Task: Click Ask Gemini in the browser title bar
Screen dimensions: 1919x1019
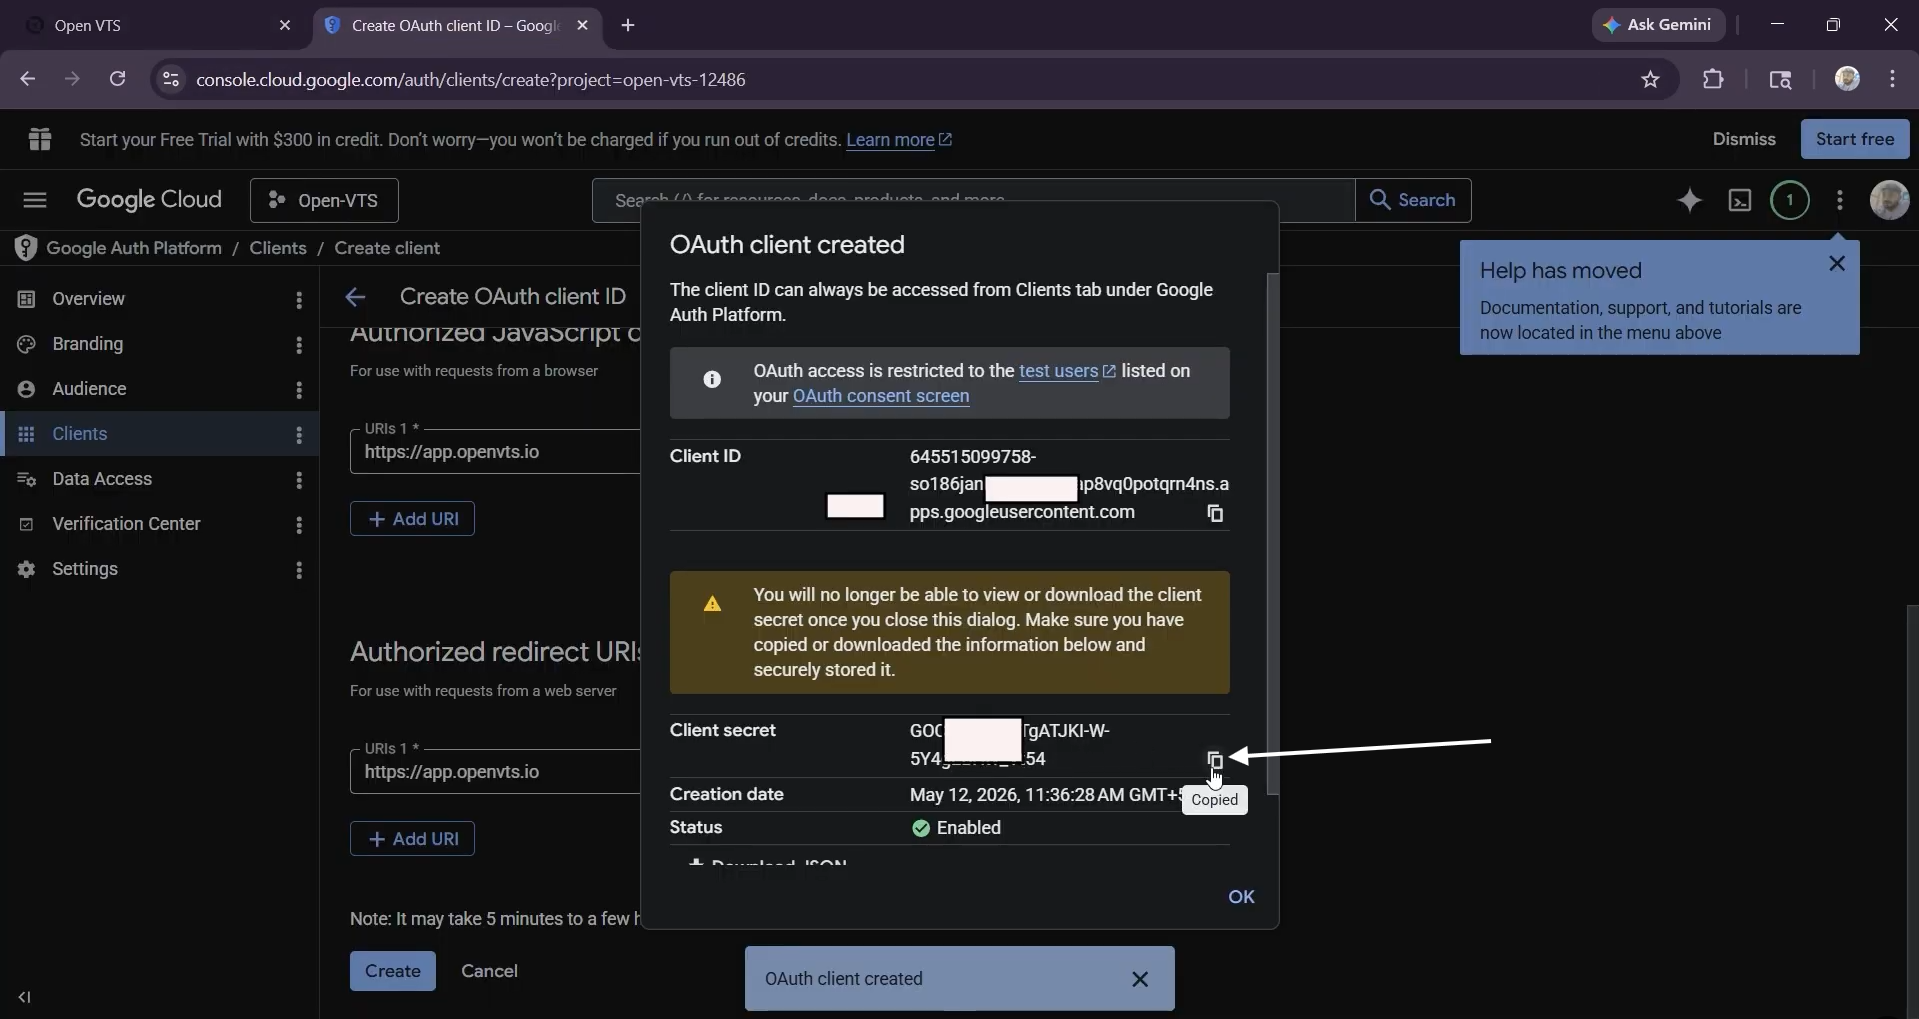Action: tap(1658, 25)
